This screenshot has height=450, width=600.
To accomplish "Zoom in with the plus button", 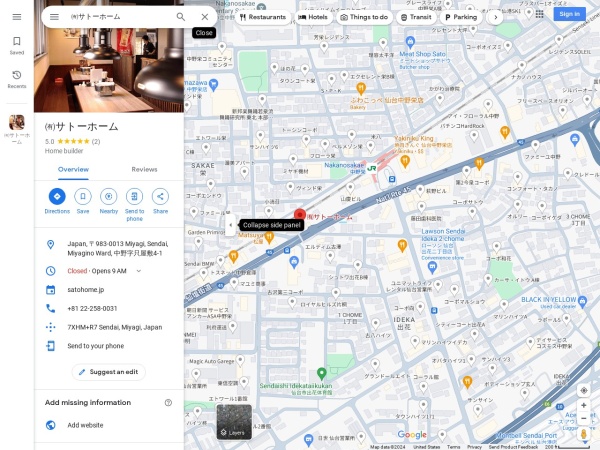I will coord(584,405).
